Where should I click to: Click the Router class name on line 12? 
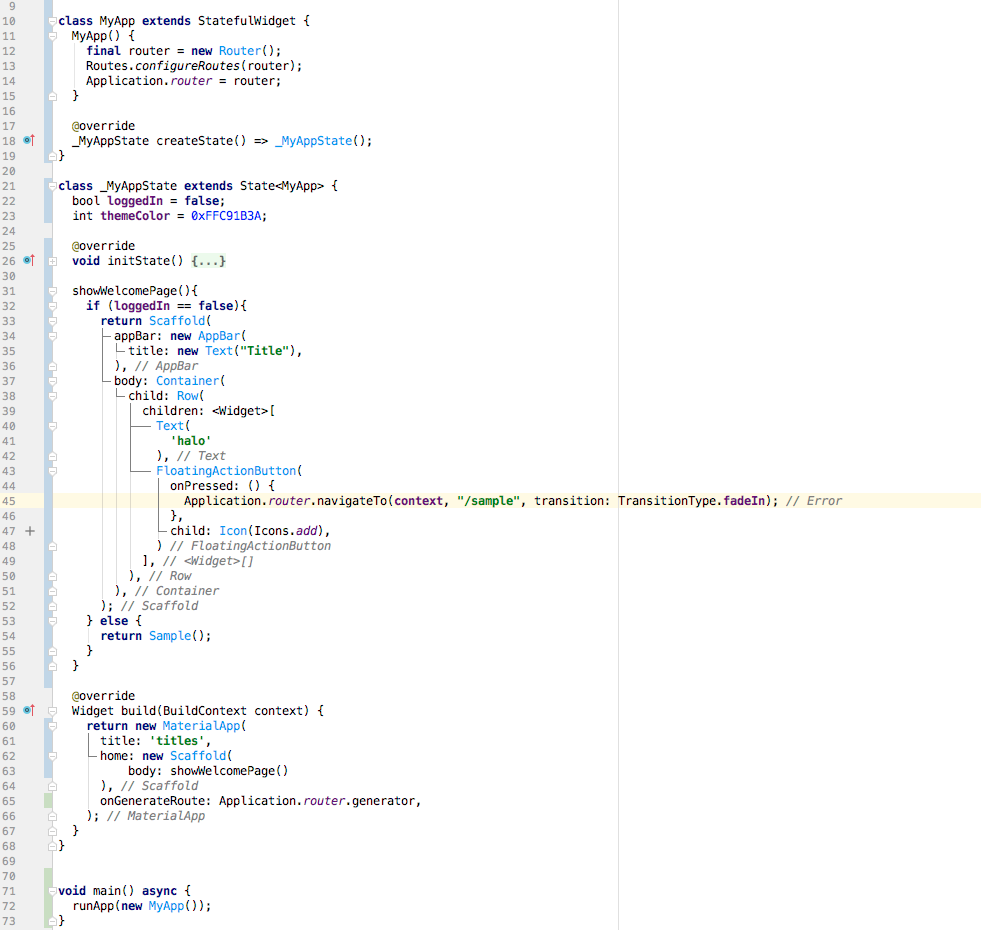click(x=239, y=50)
